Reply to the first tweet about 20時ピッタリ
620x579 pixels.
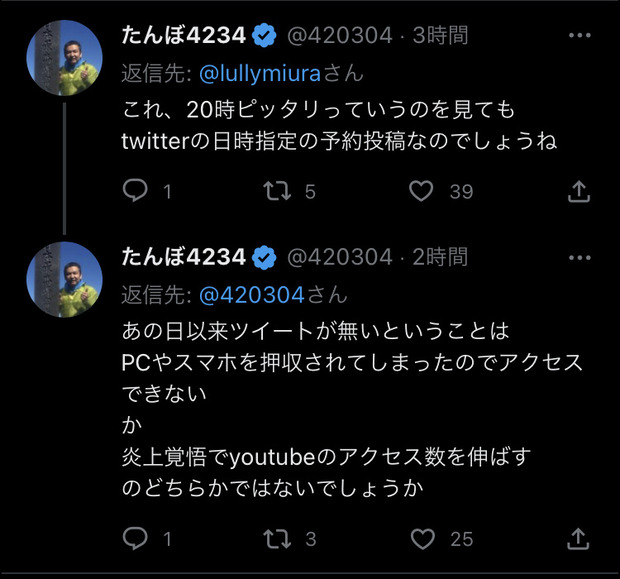(x=135, y=191)
